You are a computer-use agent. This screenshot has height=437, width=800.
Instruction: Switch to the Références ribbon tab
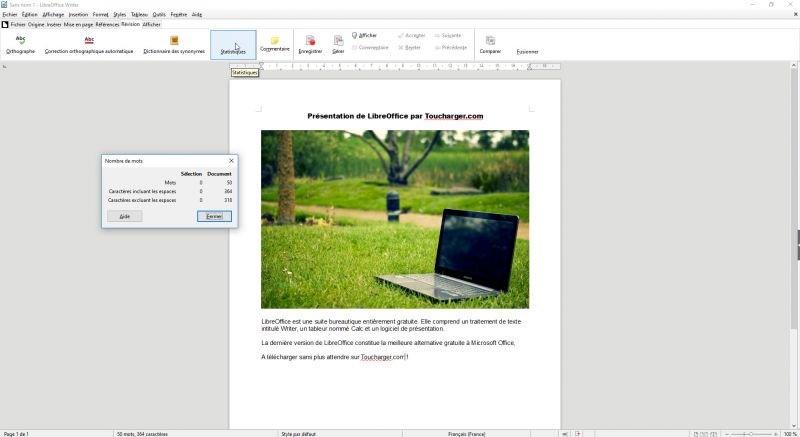[107, 24]
